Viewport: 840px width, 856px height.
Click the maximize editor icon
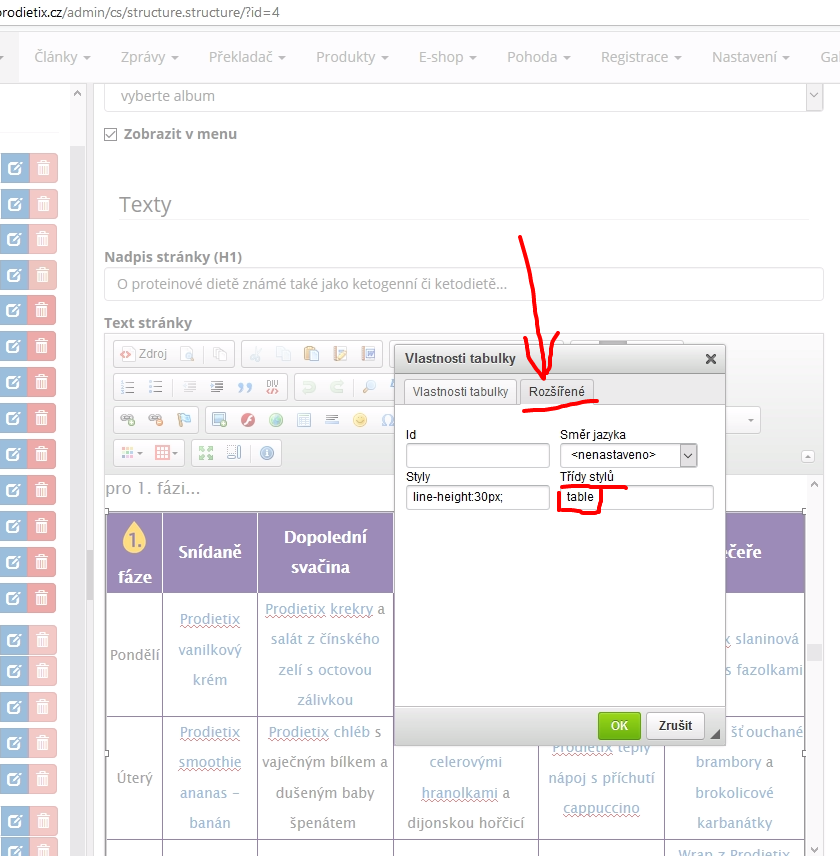coord(206,453)
